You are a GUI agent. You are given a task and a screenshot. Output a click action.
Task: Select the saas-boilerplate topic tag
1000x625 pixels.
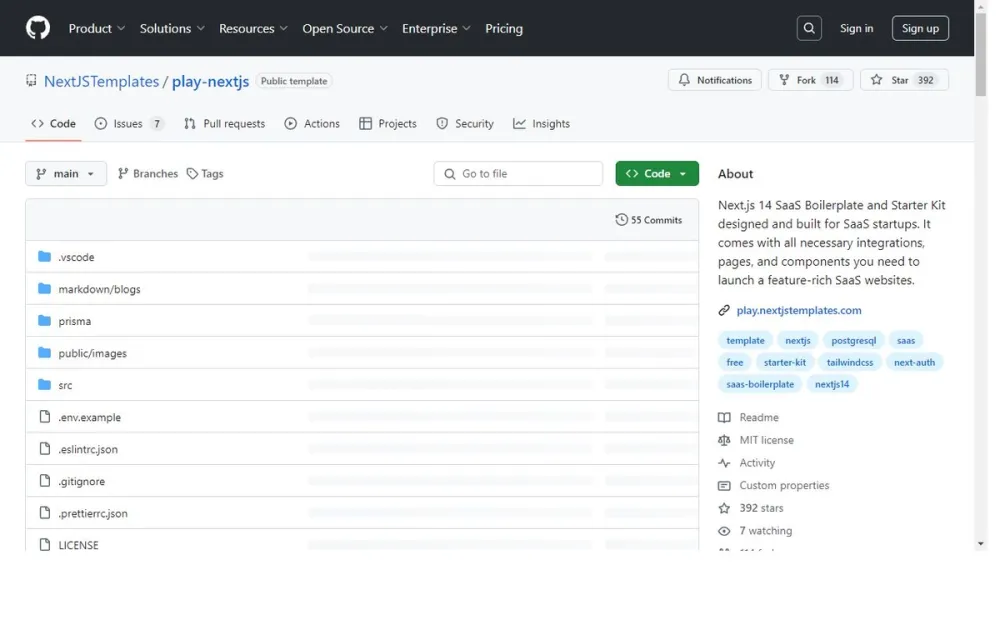tap(760, 384)
